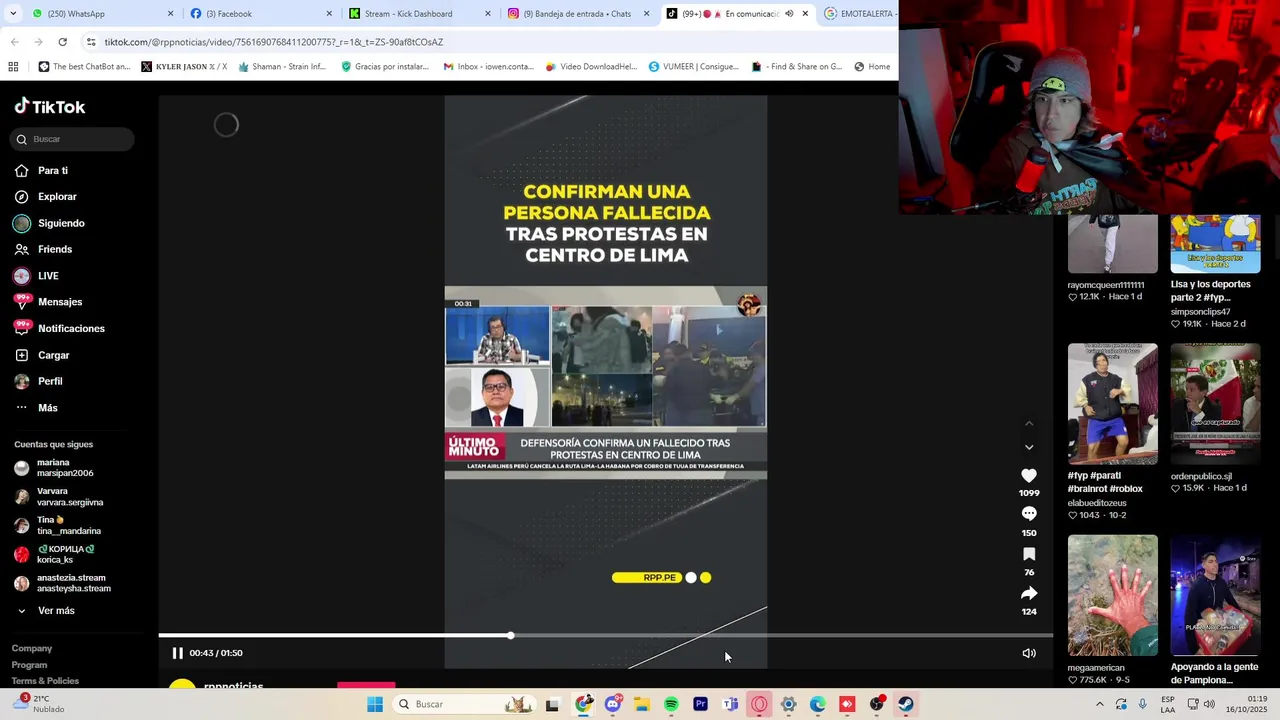Click the Company footer link
1280x720 pixels.
point(32,648)
